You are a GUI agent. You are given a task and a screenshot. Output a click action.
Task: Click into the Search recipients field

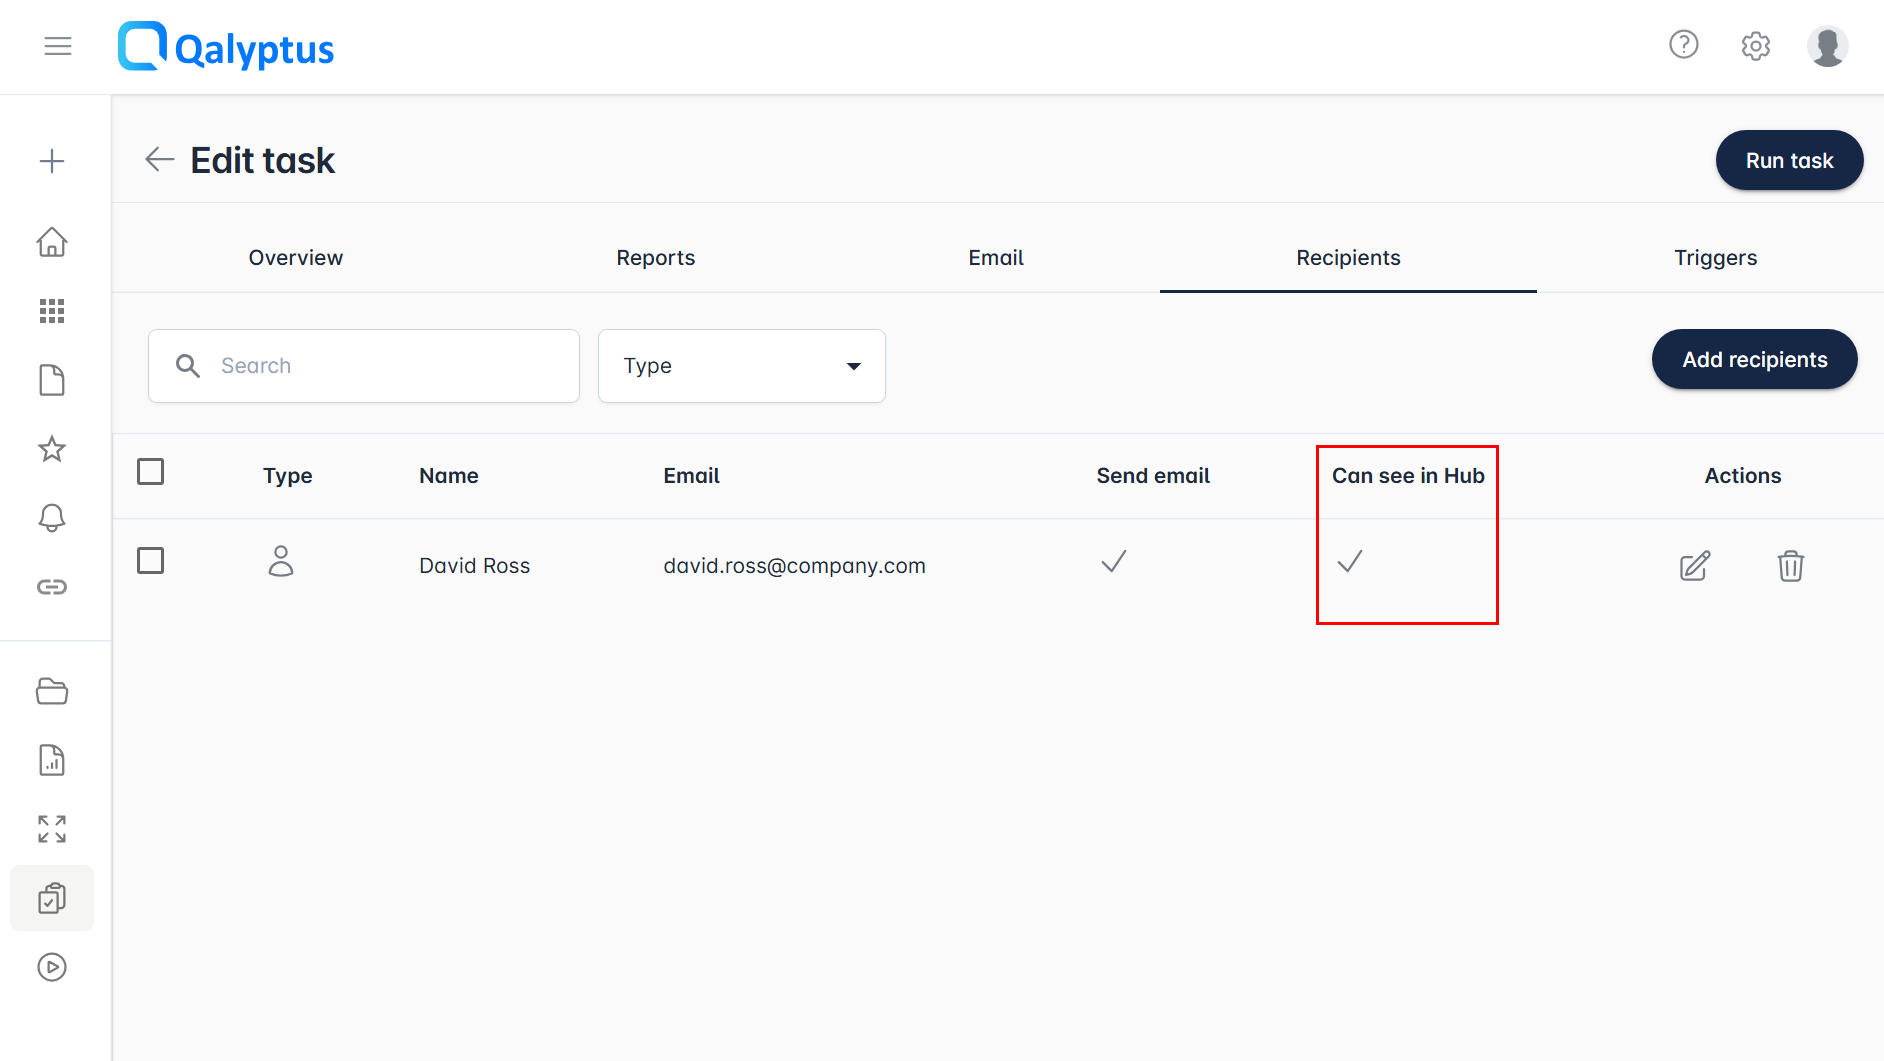click(380, 366)
